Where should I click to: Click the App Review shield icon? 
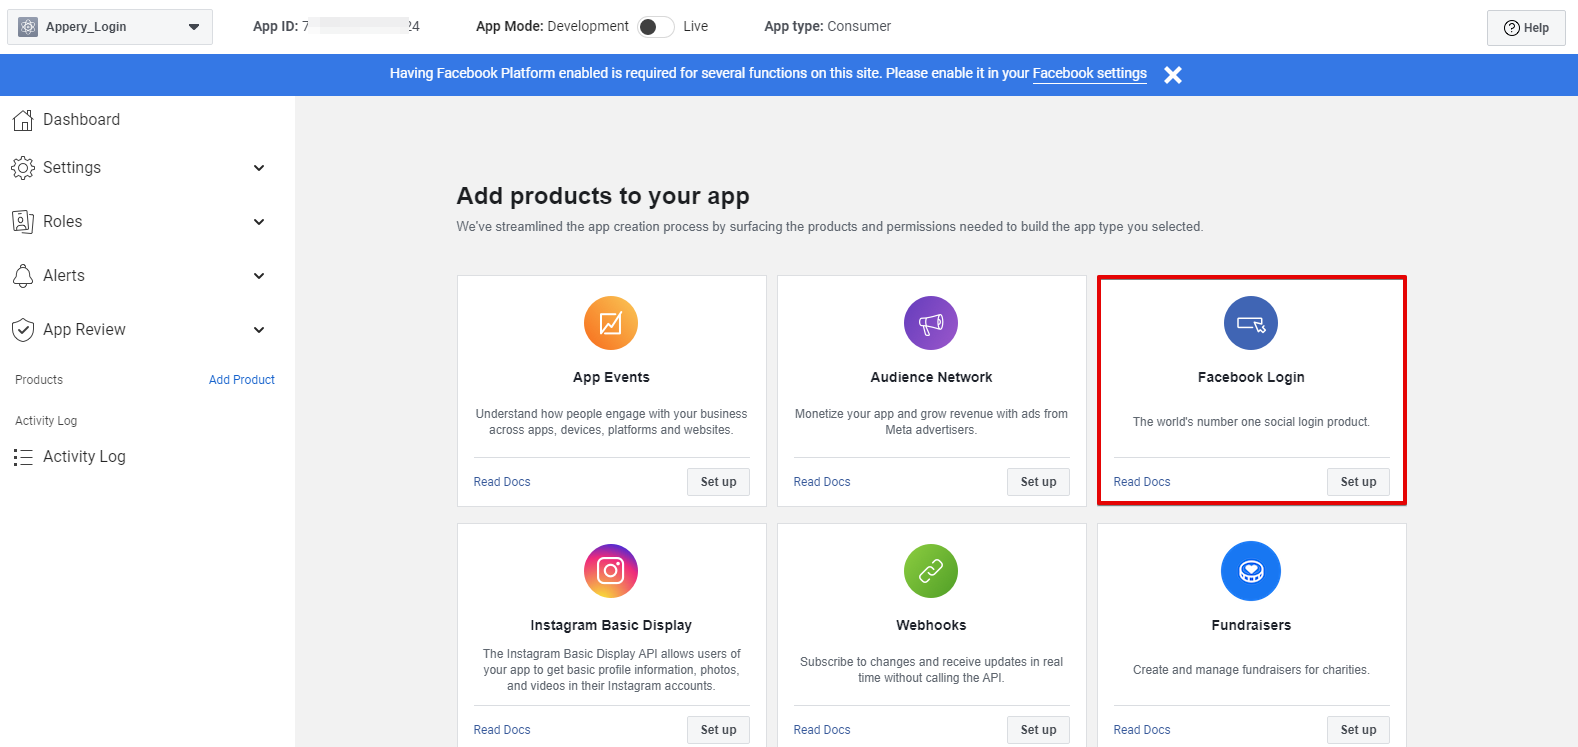[23, 330]
